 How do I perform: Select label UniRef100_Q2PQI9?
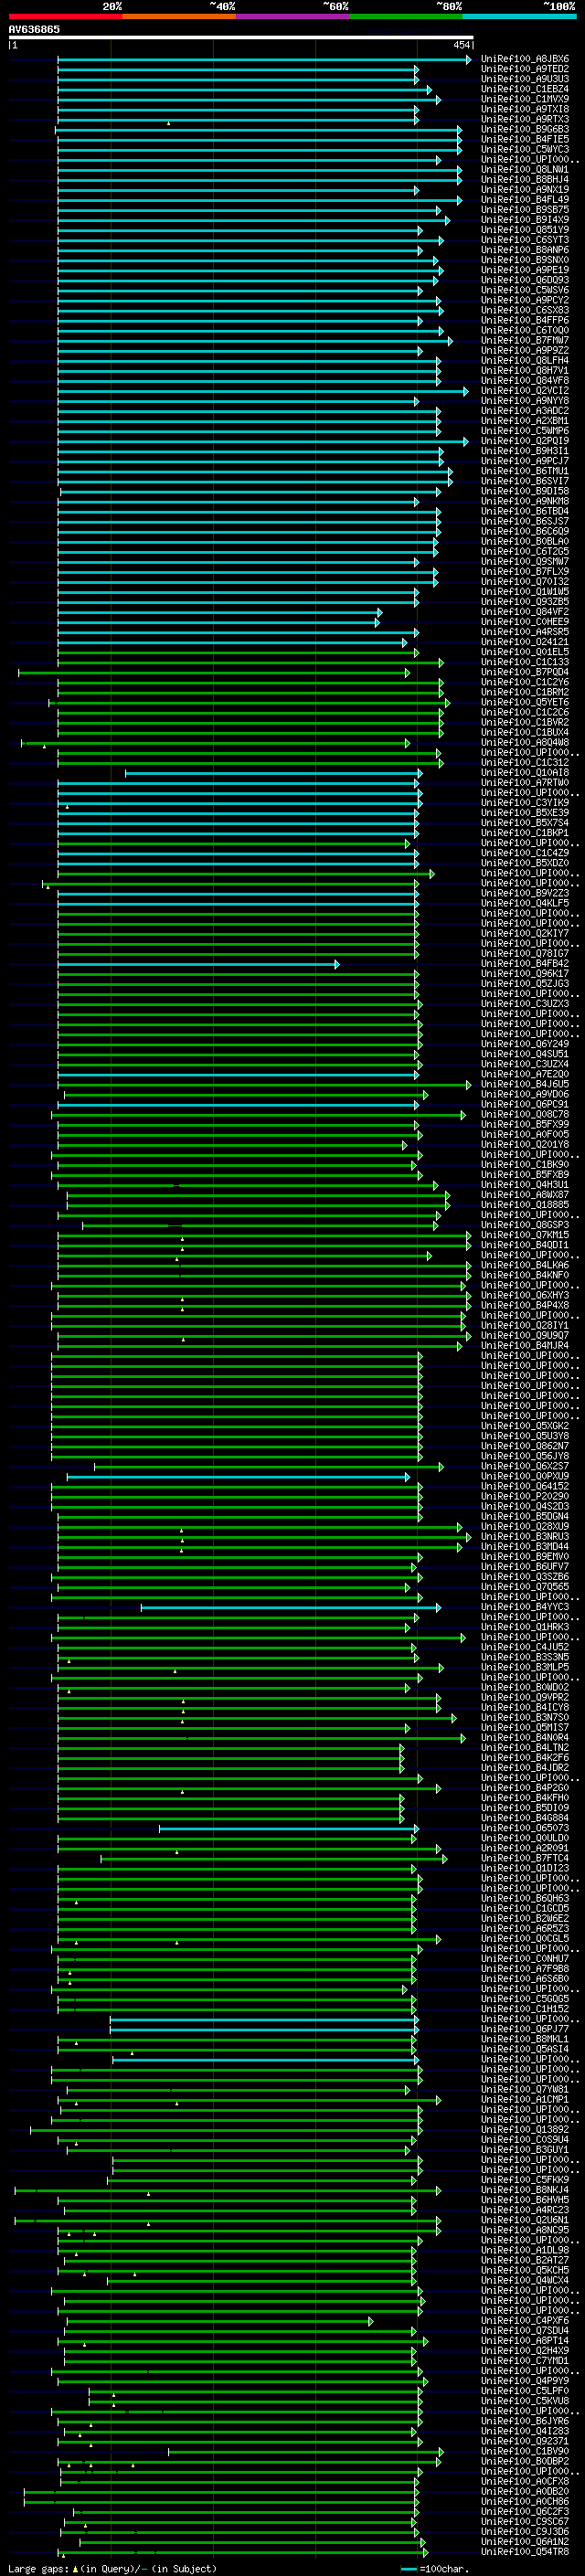(x=525, y=442)
